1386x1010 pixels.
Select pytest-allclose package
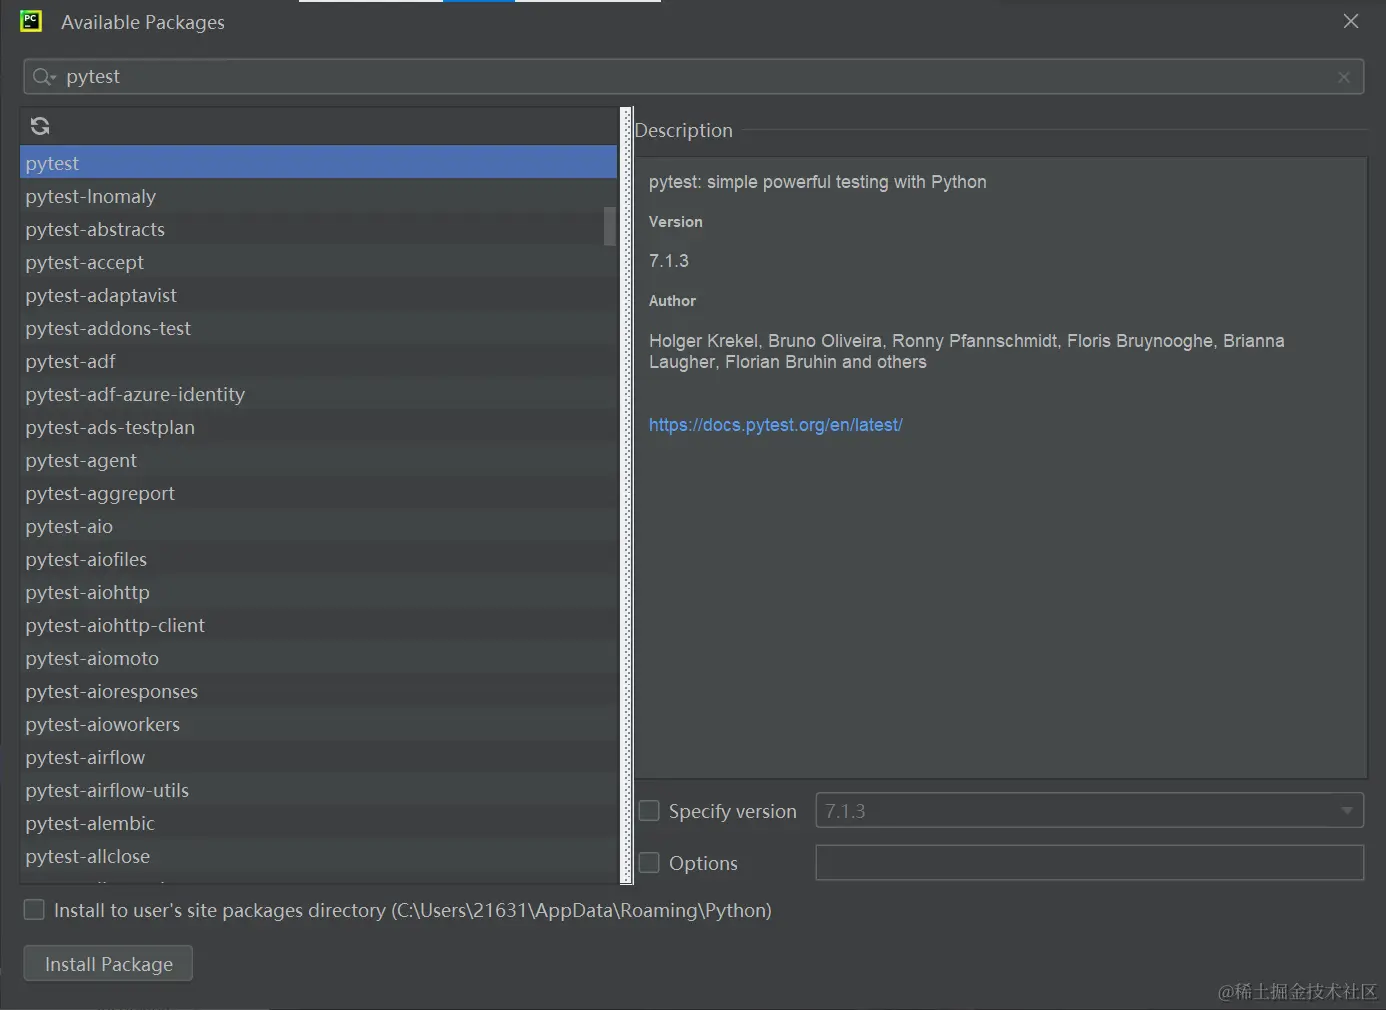point(318,856)
